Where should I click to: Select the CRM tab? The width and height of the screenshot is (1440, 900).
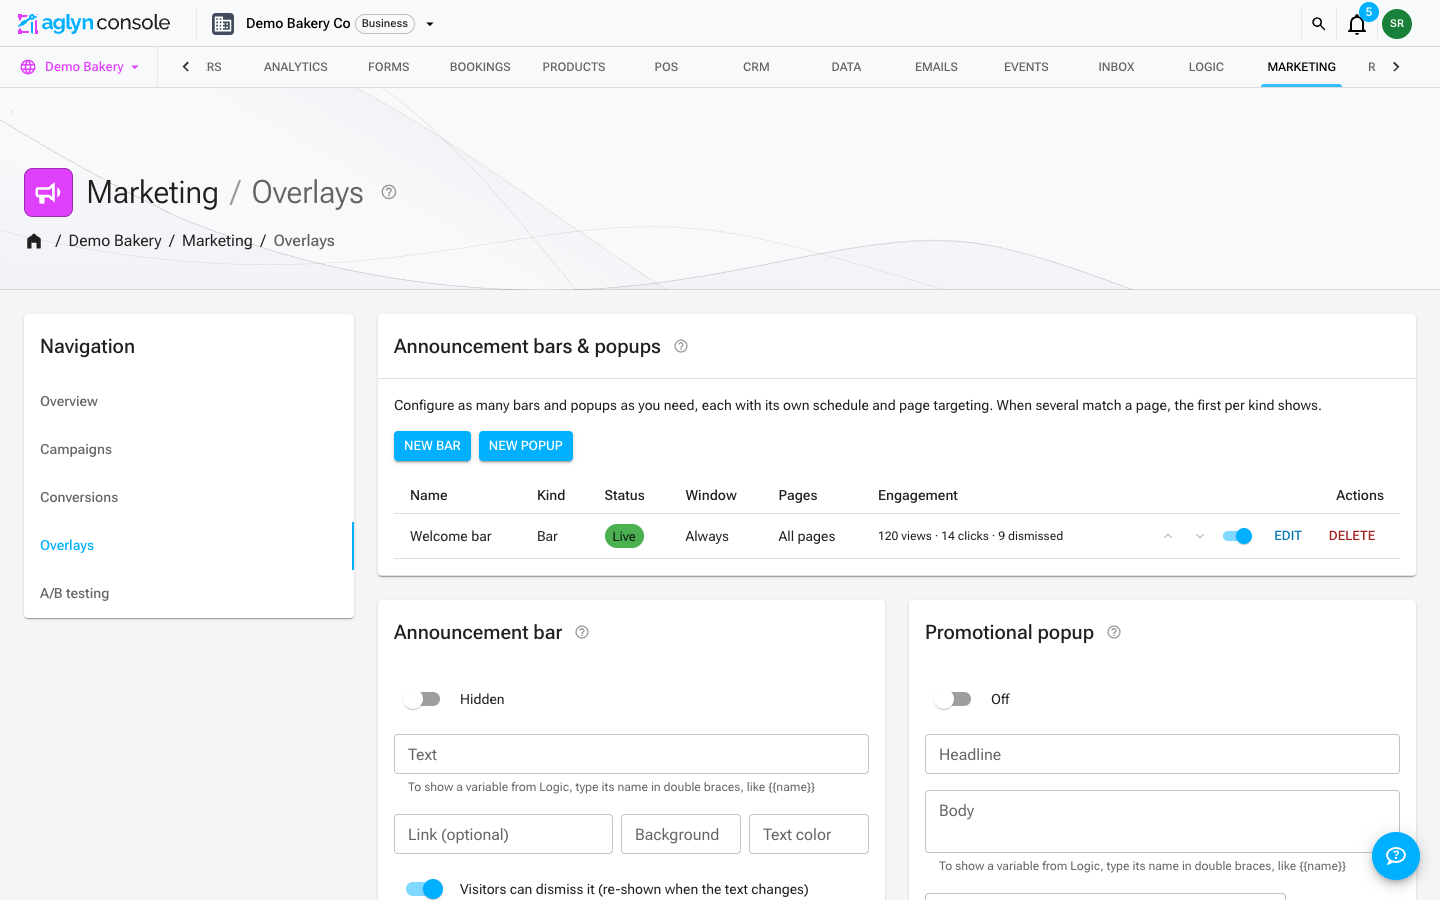(756, 67)
